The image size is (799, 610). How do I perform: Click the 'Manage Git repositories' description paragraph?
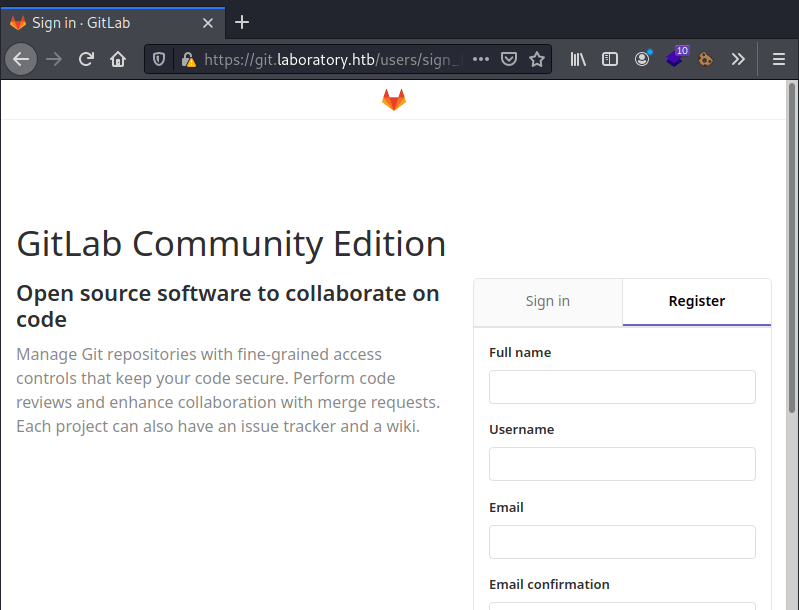tap(228, 390)
